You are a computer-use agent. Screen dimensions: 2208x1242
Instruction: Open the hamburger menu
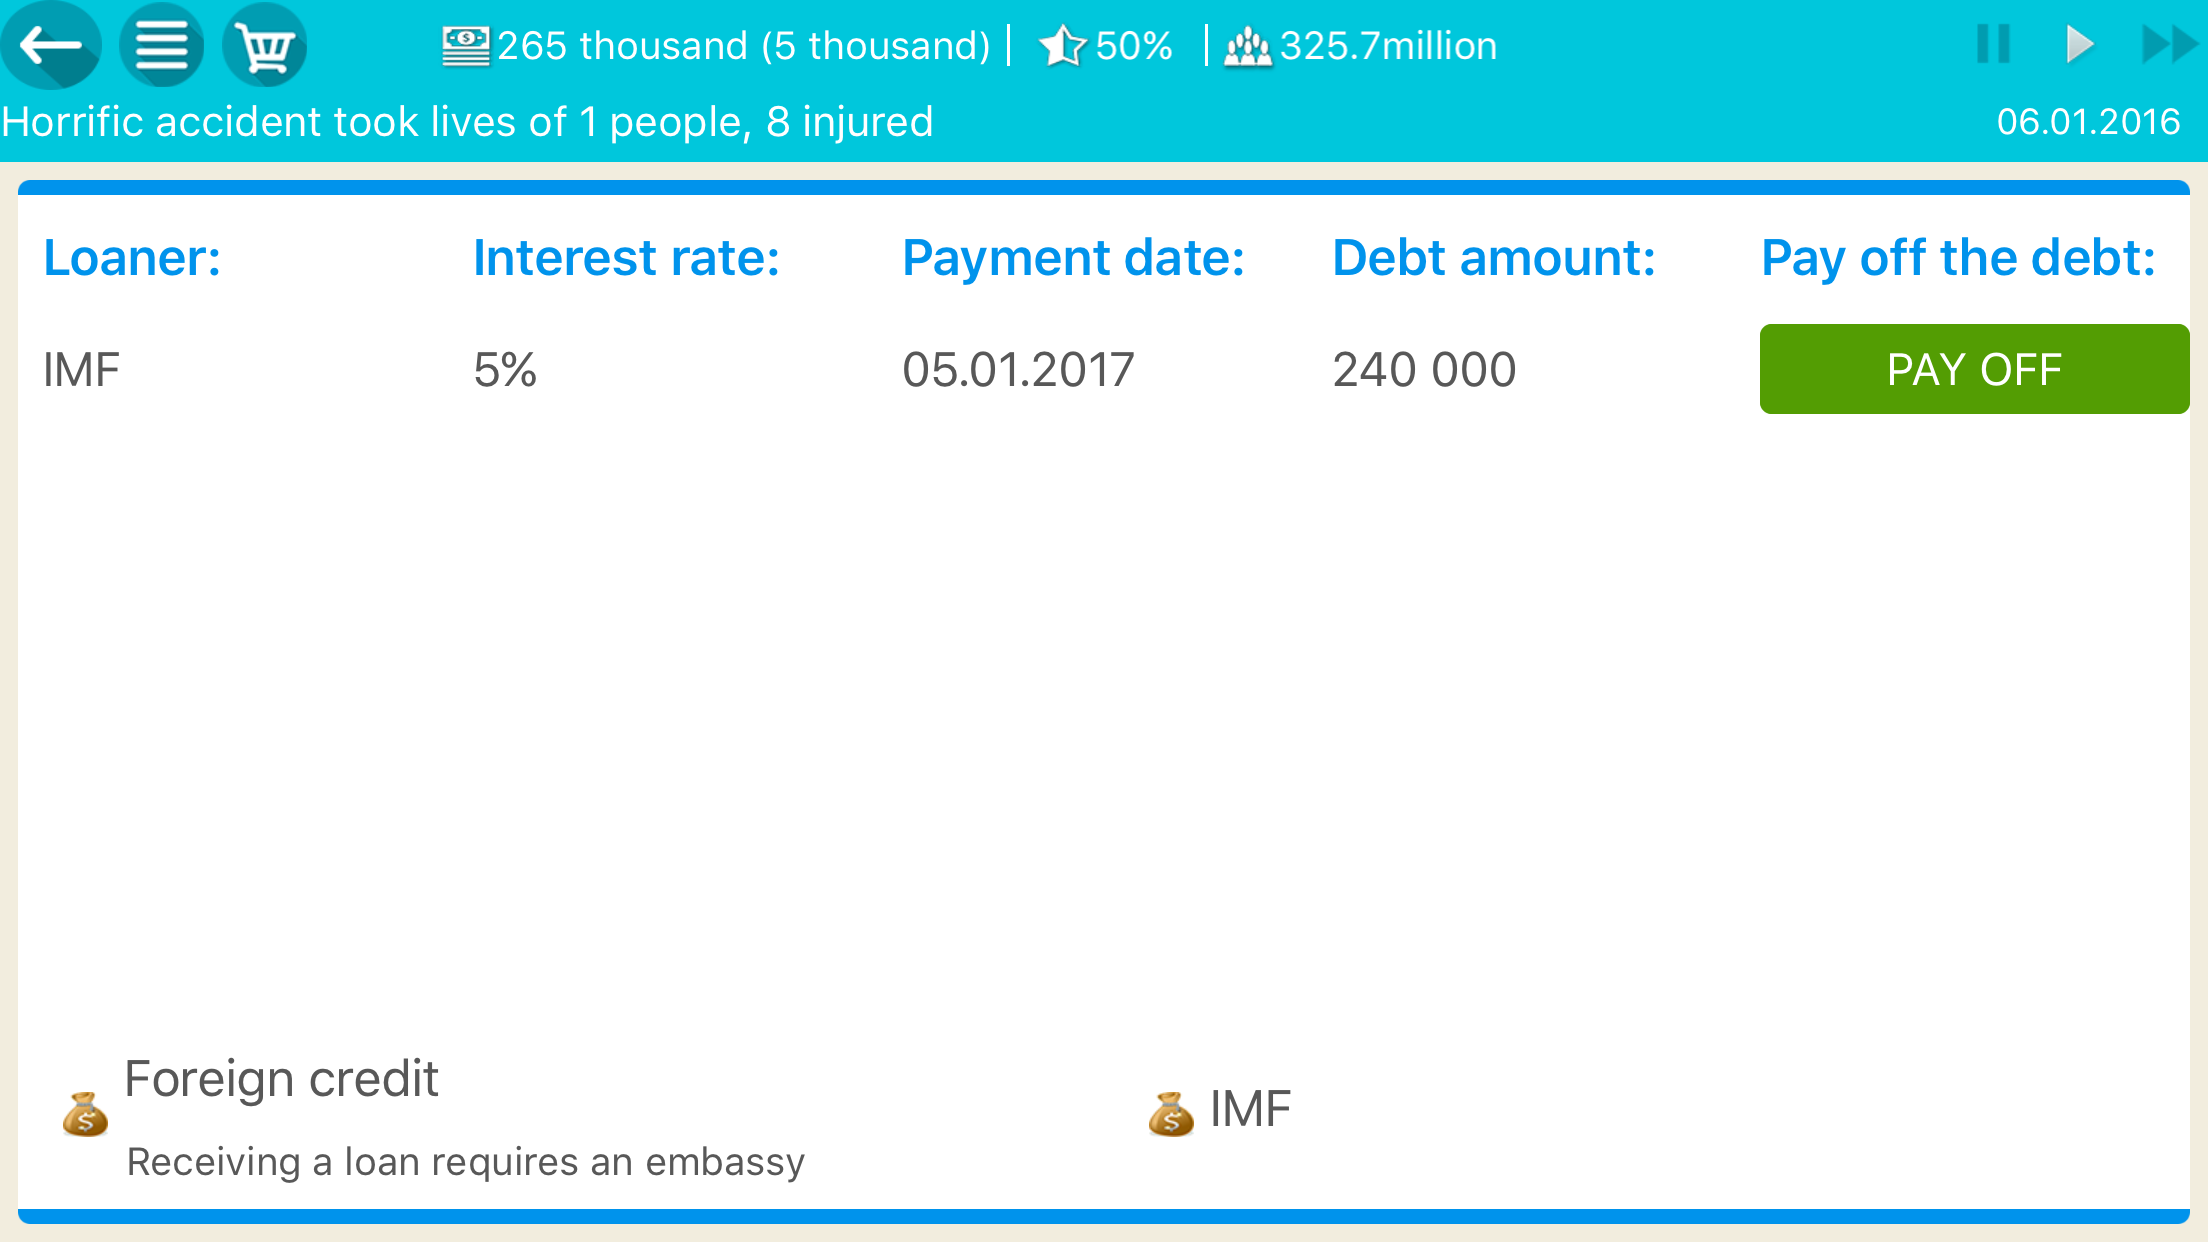[x=161, y=45]
